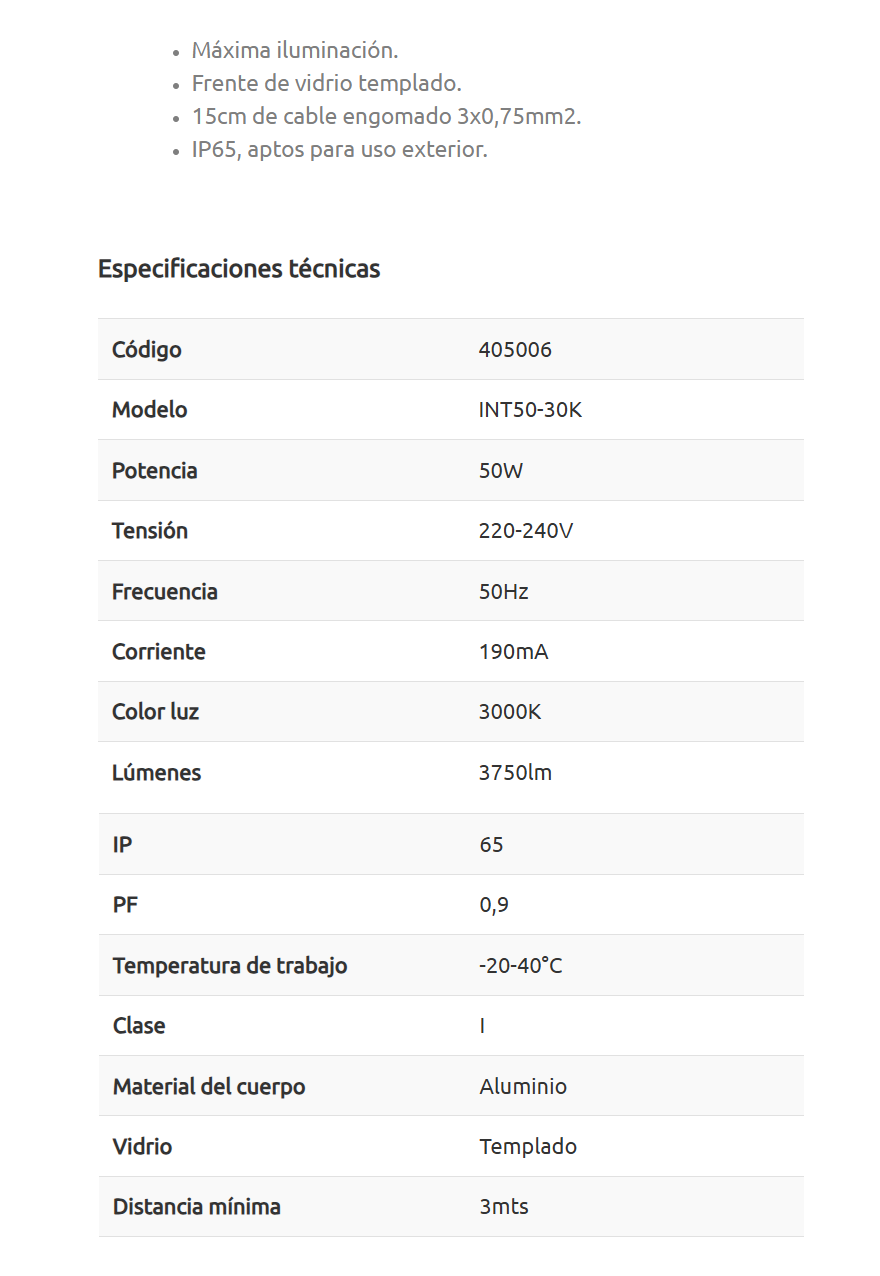Click the product code value 405006
Image resolution: width=880 pixels, height=1276 pixels.
(515, 350)
